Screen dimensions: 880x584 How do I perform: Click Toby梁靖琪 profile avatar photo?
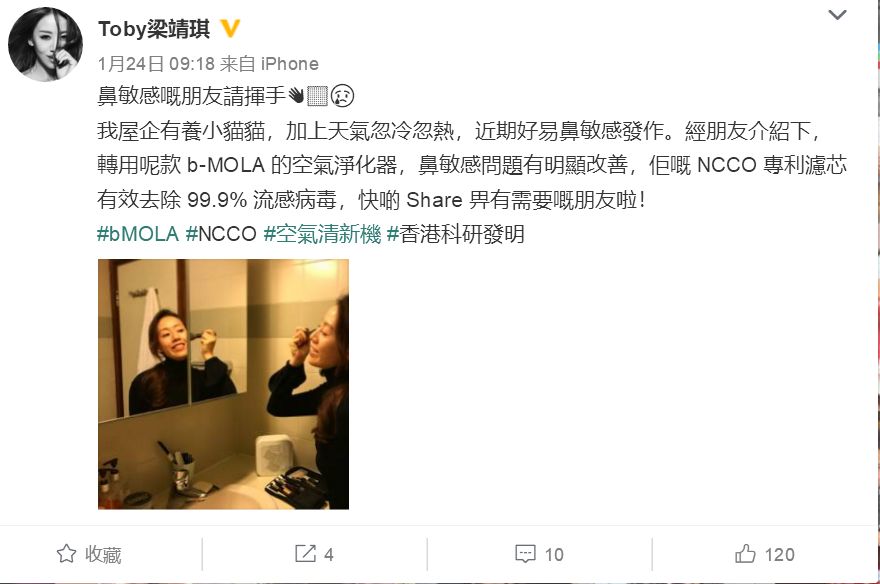[x=45, y=44]
